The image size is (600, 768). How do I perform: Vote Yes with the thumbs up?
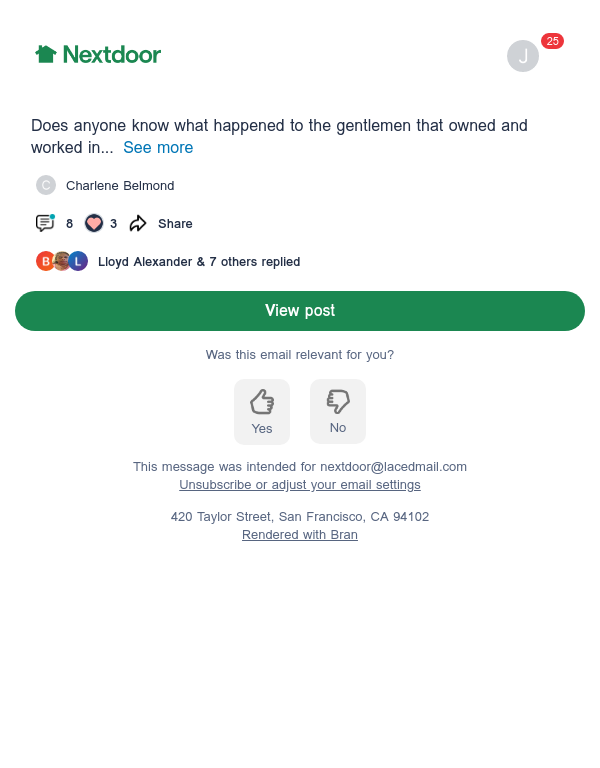[x=262, y=412]
